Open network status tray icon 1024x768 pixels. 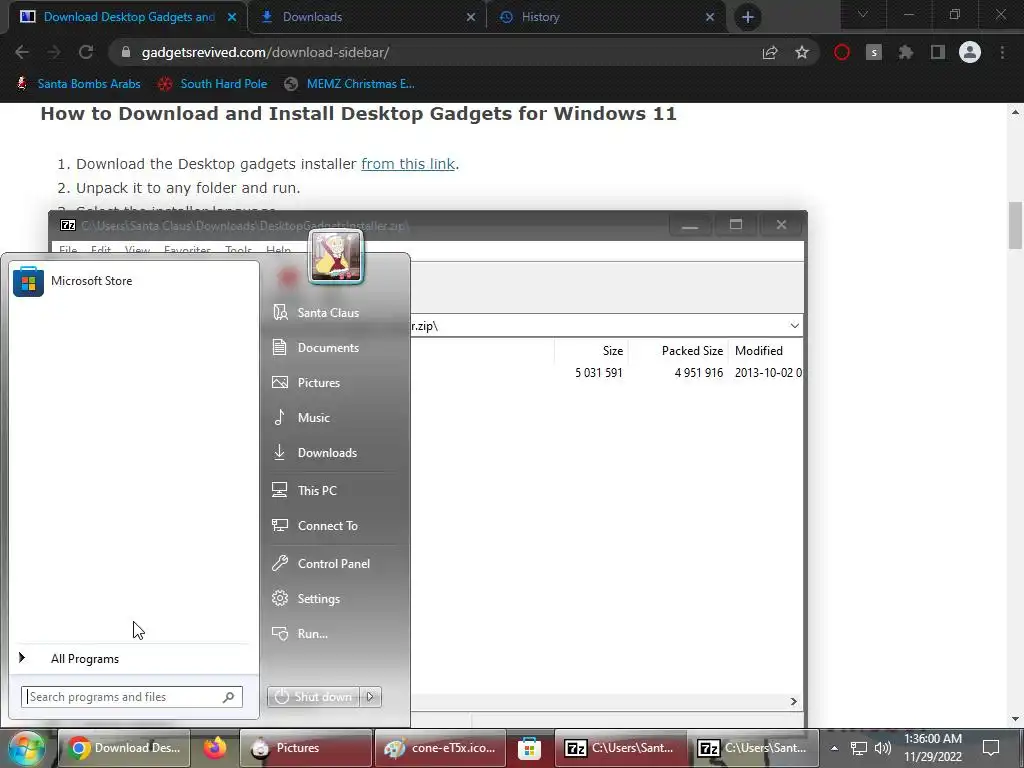click(859, 748)
